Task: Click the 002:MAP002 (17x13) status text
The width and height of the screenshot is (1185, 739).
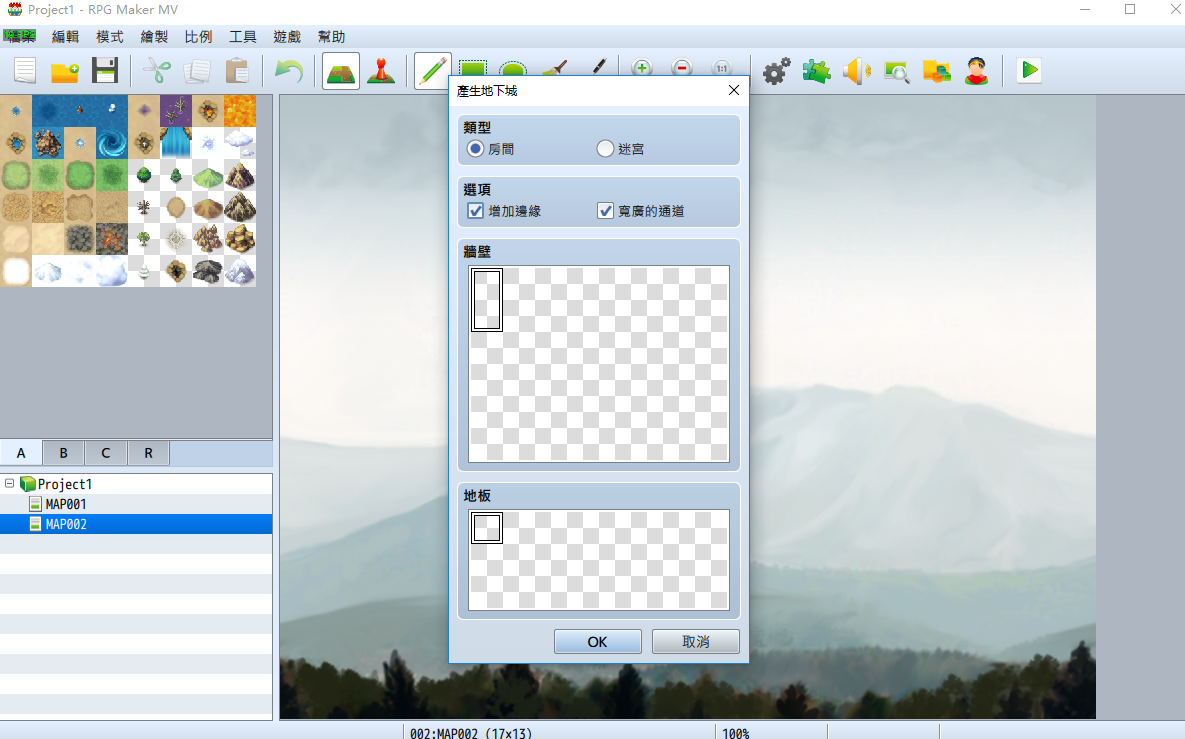Action: click(x=471, y=733)
